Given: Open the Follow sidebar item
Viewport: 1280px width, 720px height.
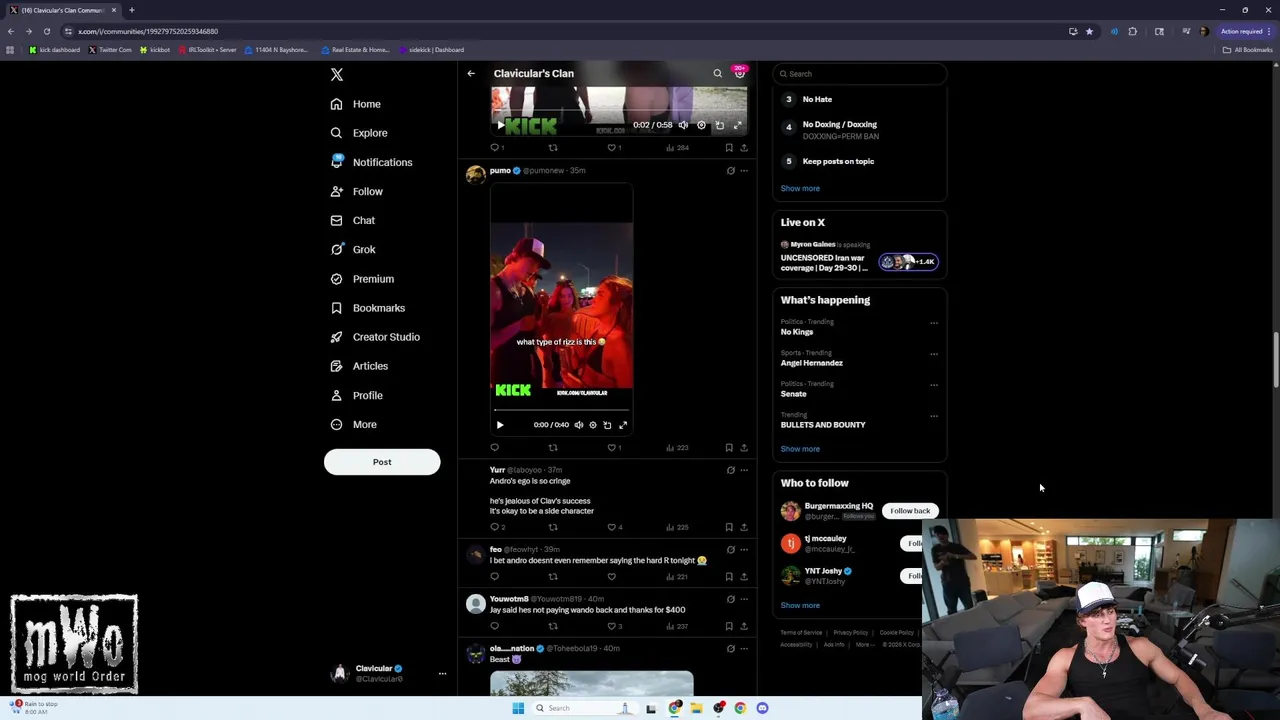Looking at the screenshot, I should [356, 191].
